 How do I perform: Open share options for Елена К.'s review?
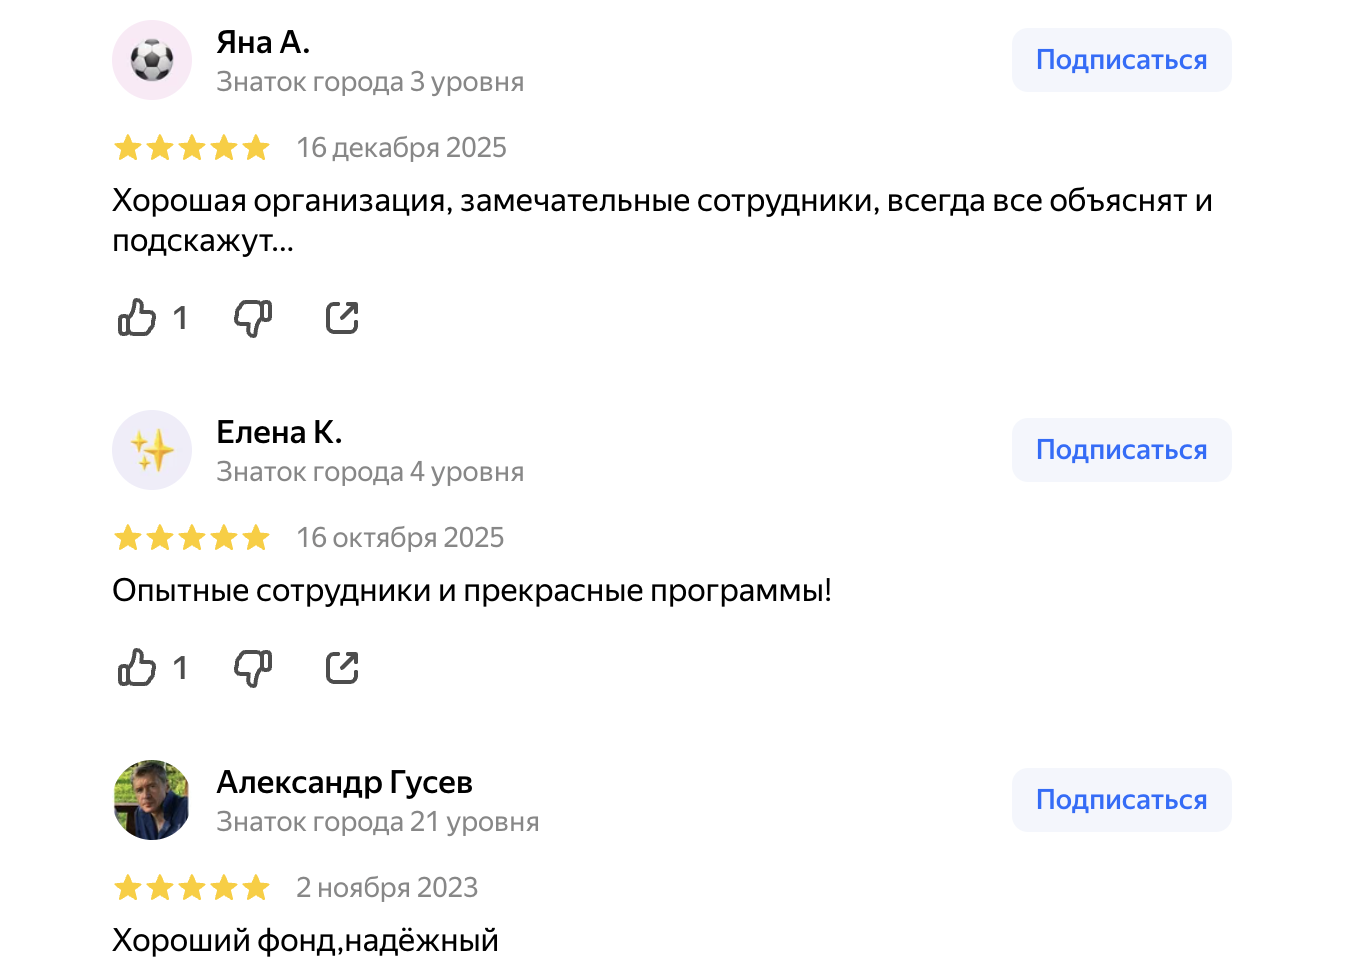tap(341, 666)
